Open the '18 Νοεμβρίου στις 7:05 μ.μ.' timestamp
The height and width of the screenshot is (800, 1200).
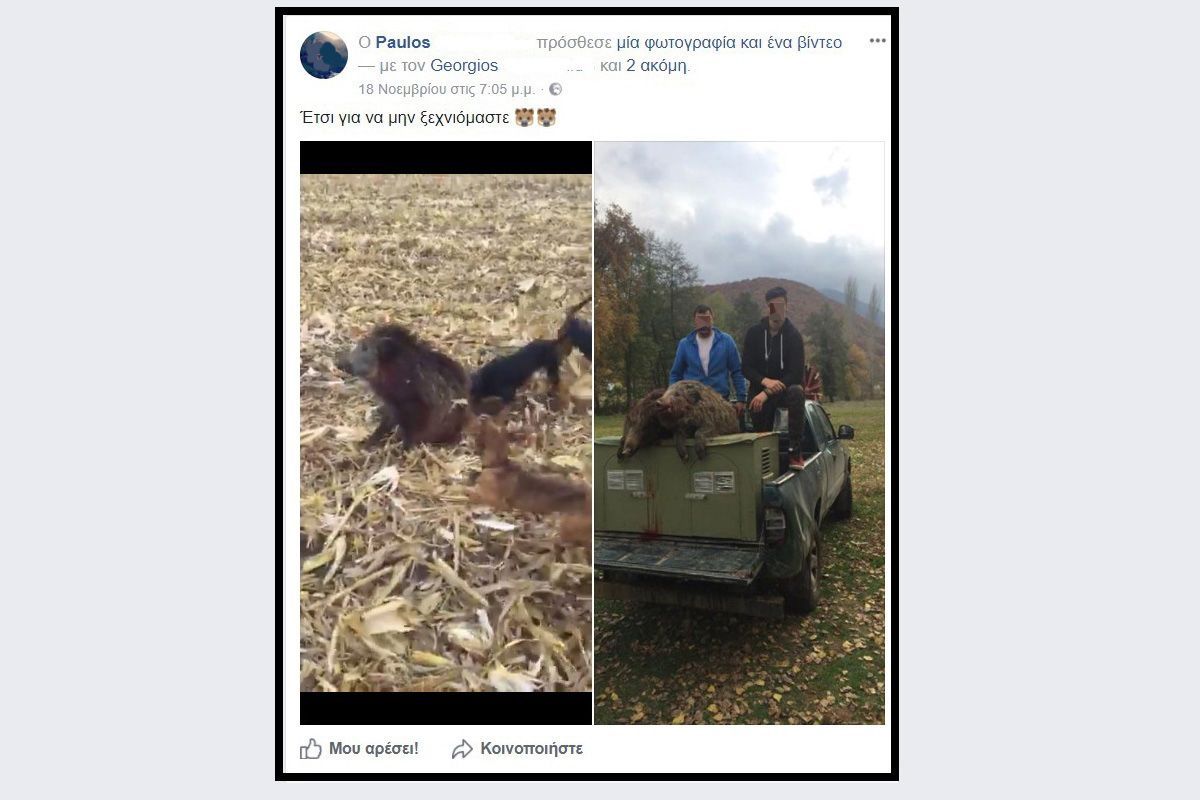447,89
